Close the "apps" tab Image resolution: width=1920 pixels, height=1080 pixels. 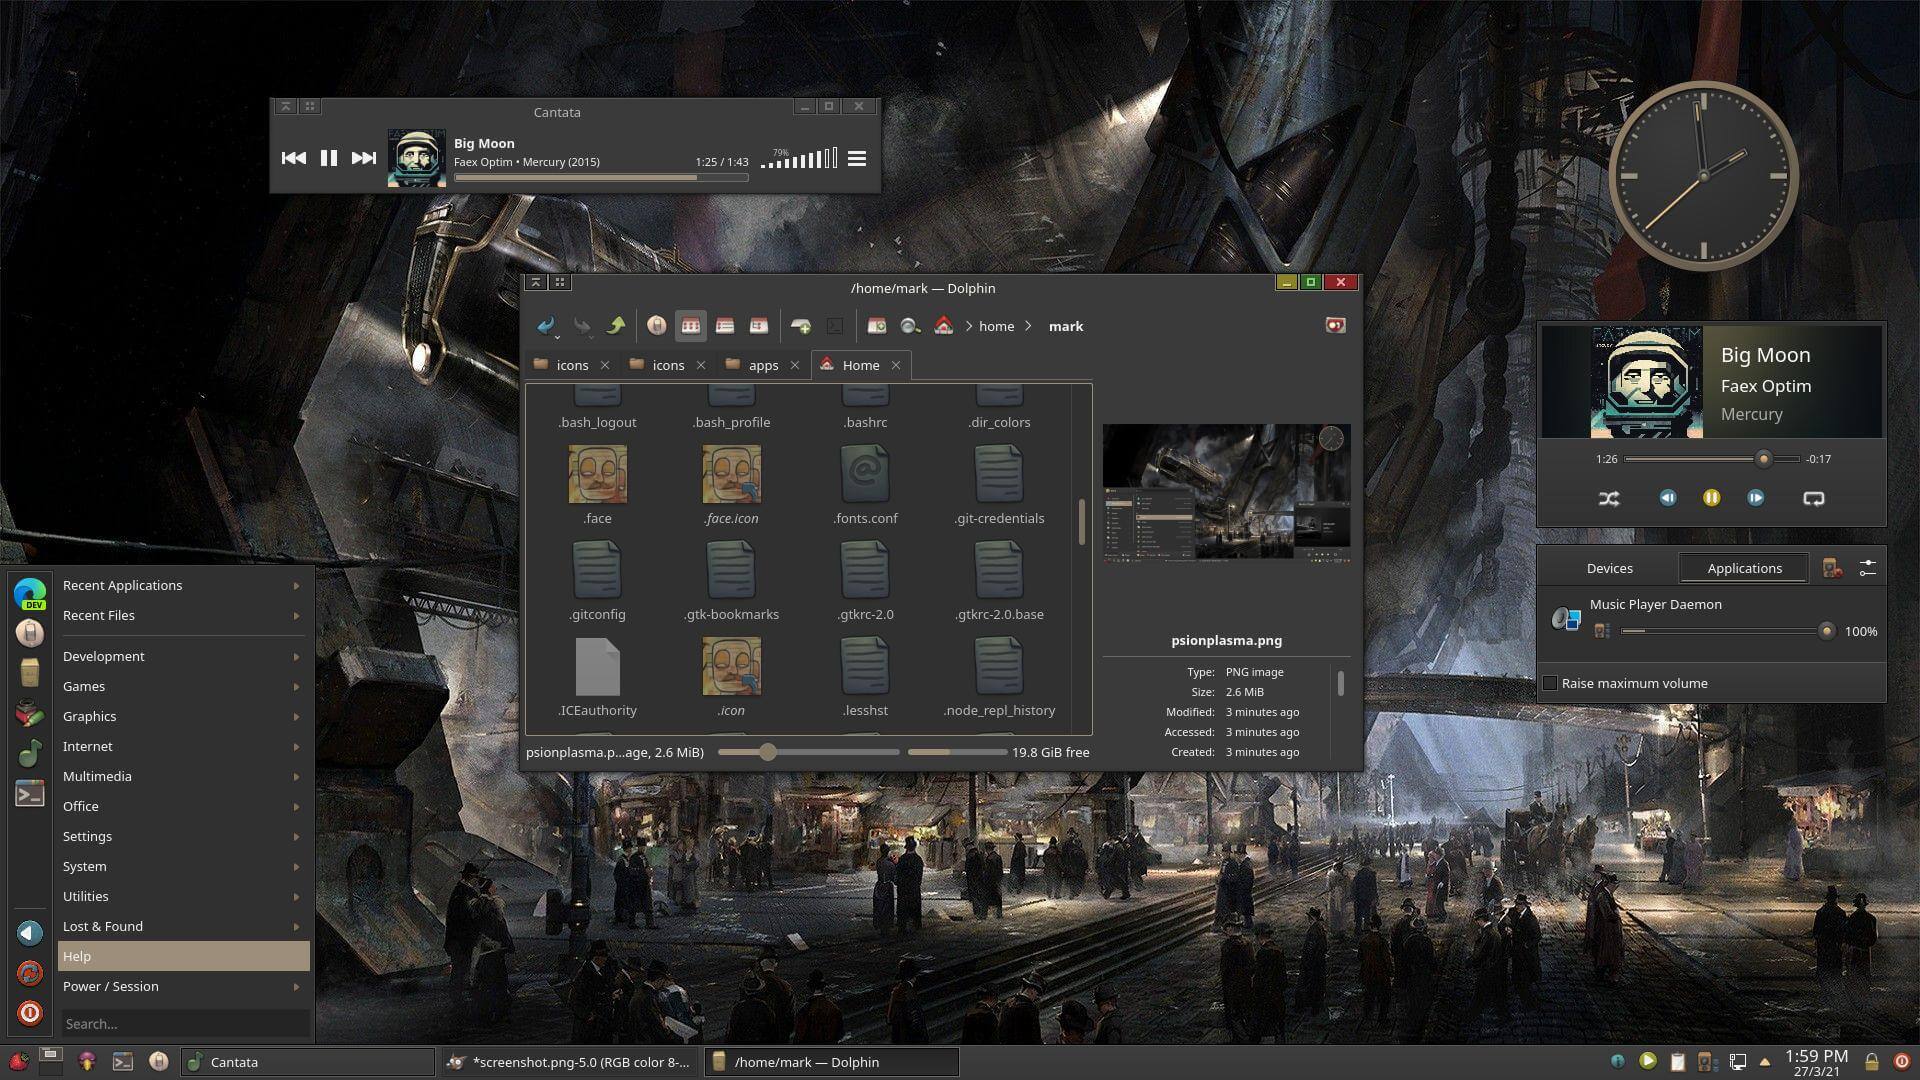[x=795, y=365]
